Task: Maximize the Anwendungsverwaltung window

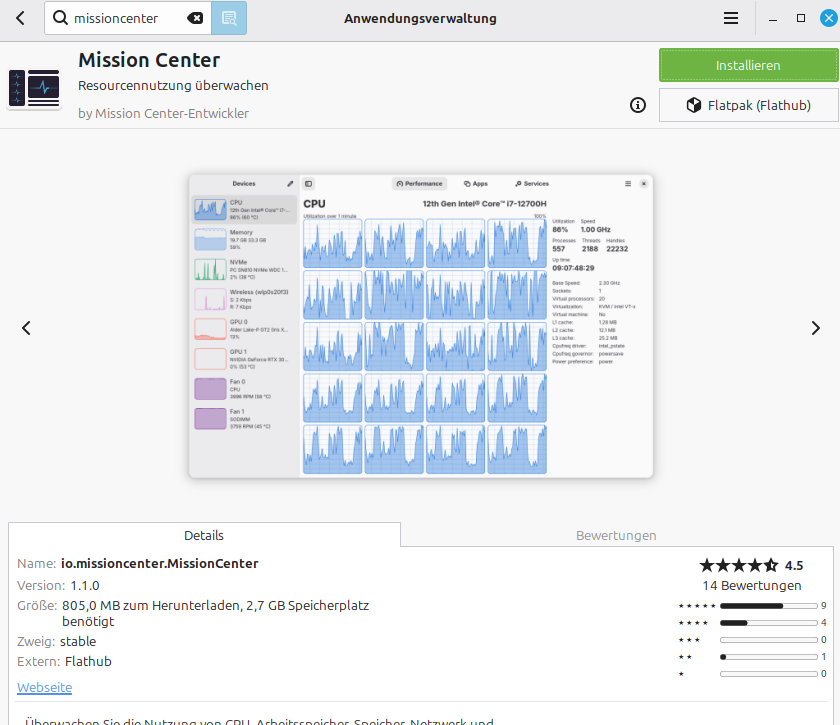Action: click(801, 18)
